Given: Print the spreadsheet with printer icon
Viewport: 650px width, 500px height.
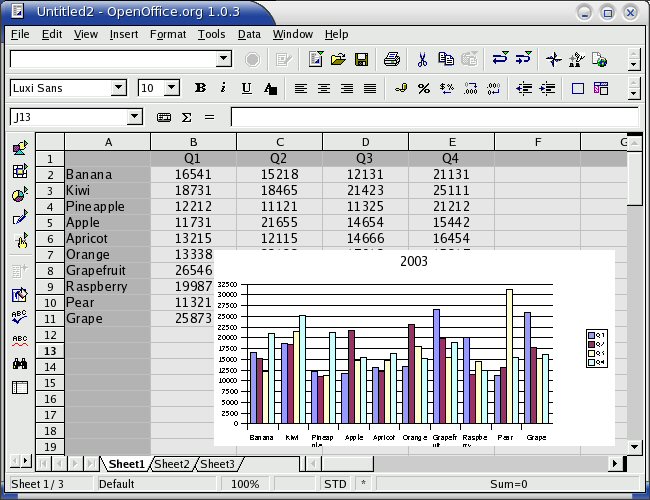Looking at the screenshot, I should pos(391,59).
